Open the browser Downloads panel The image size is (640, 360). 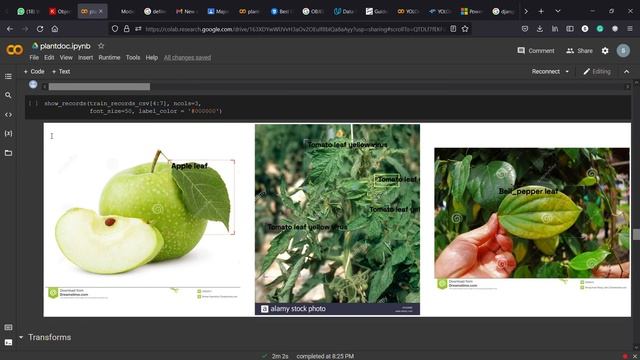click(x=540, y=29)
